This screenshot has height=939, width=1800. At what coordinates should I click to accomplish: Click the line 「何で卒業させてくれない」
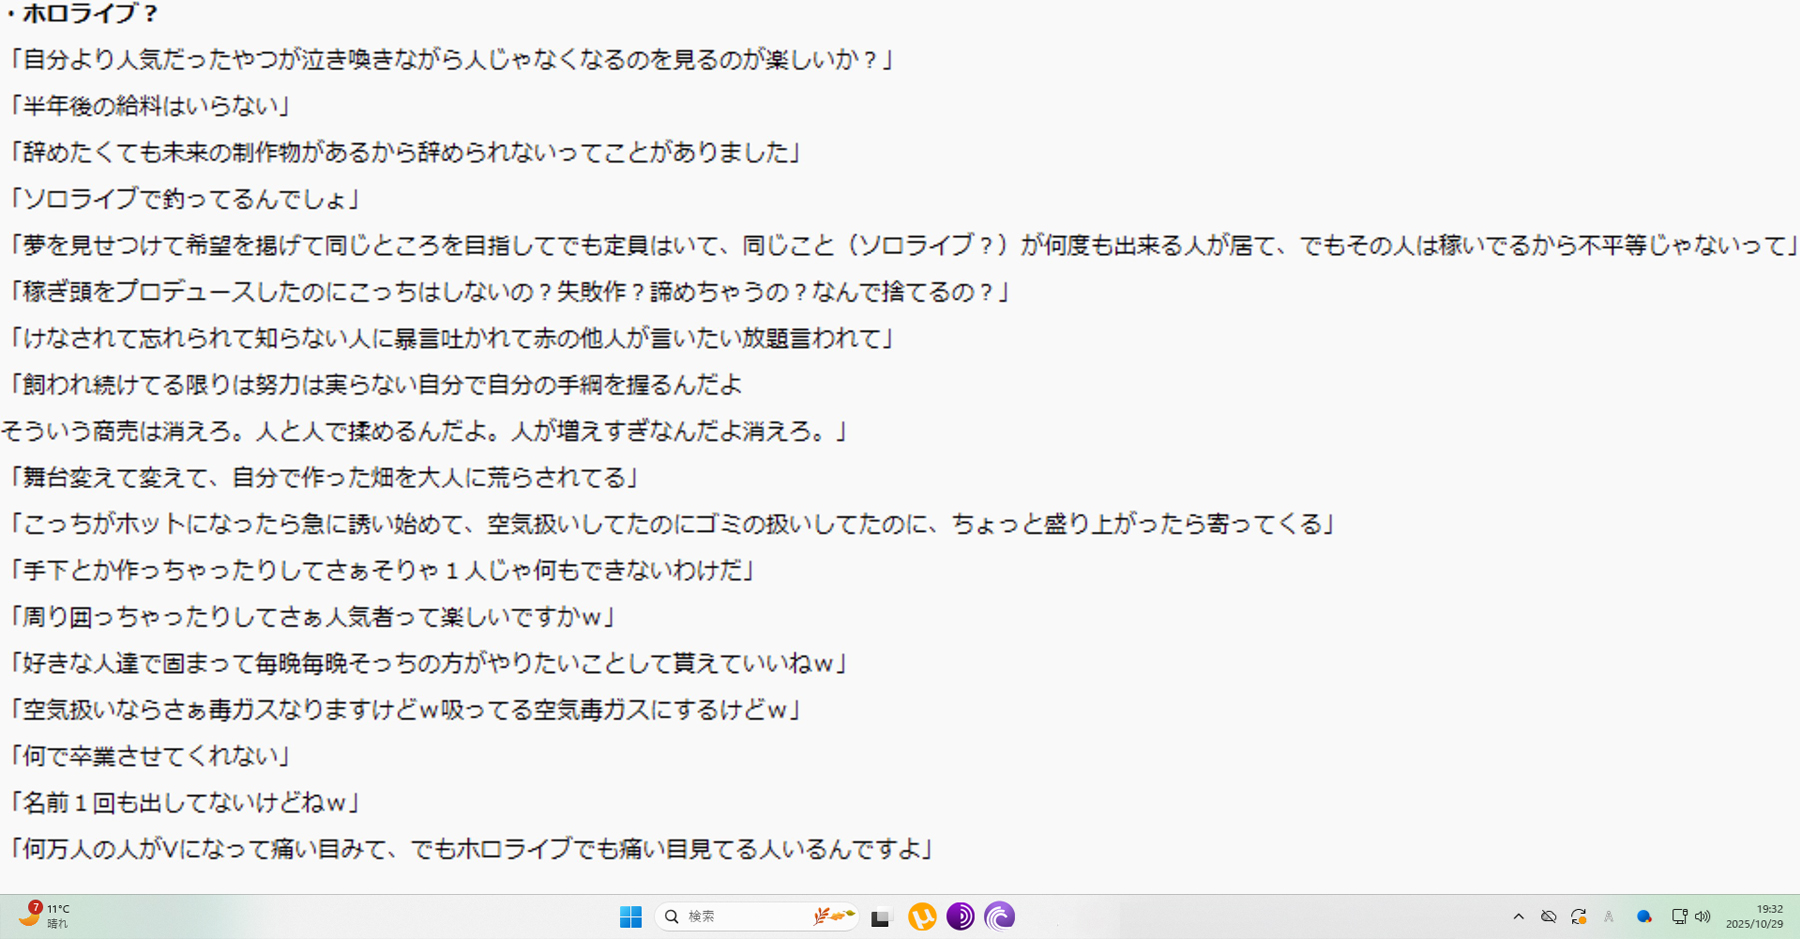click(x=148, y=756)
